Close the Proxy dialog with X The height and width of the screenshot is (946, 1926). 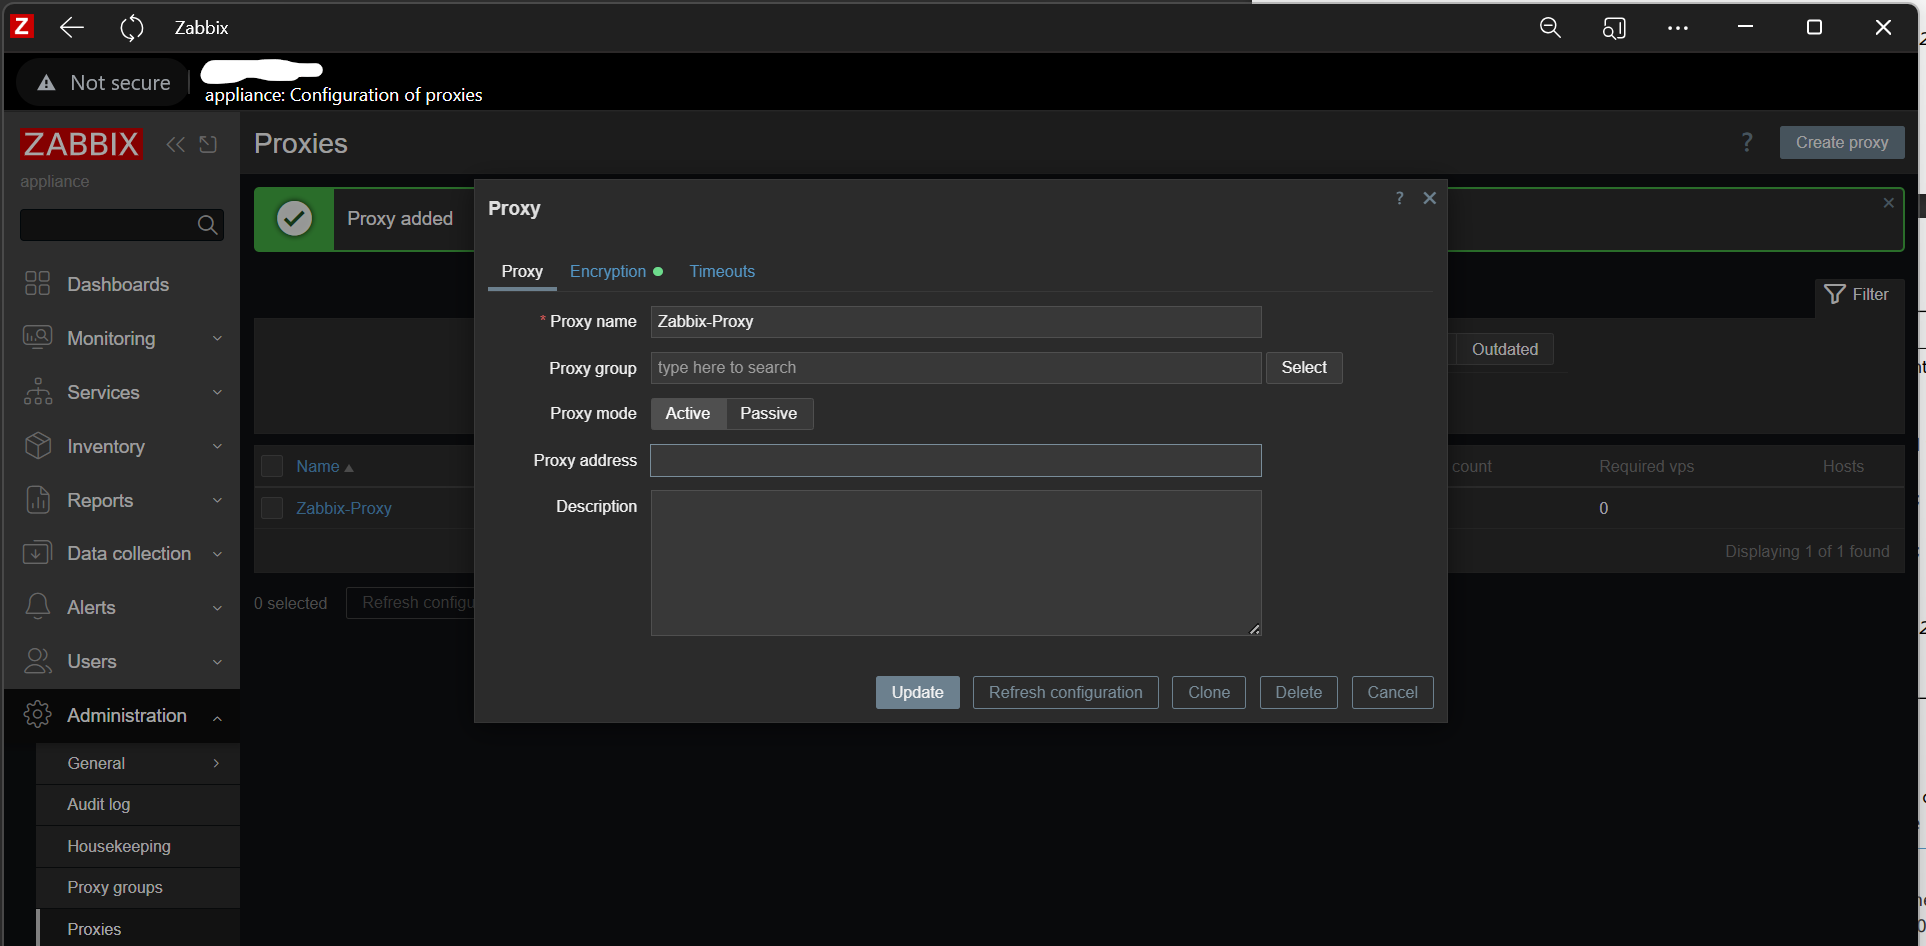pos(1430,198)
